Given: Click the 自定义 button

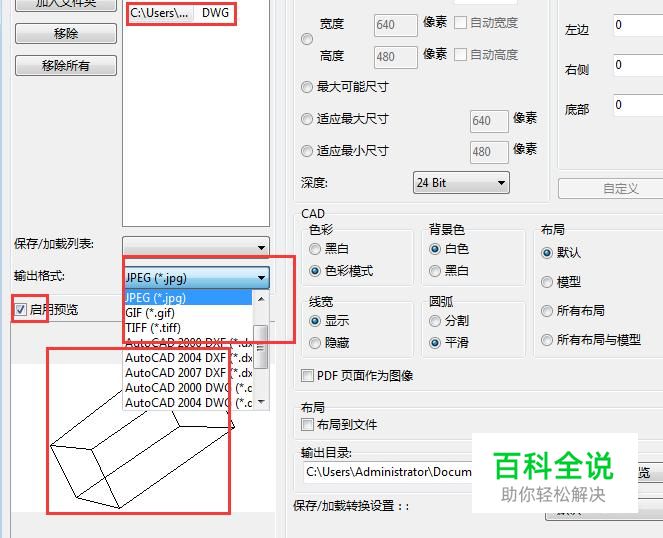Looking at the screenshot, I should coord(611,189).
